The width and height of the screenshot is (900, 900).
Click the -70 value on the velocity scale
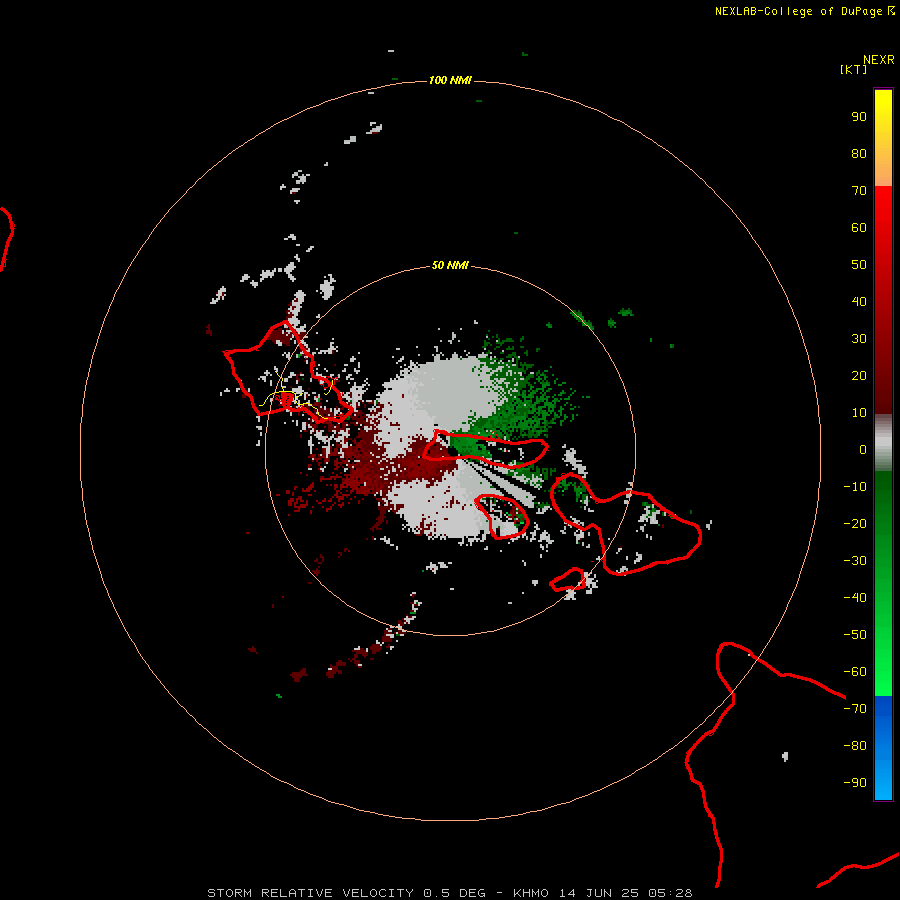coord(855,709)
